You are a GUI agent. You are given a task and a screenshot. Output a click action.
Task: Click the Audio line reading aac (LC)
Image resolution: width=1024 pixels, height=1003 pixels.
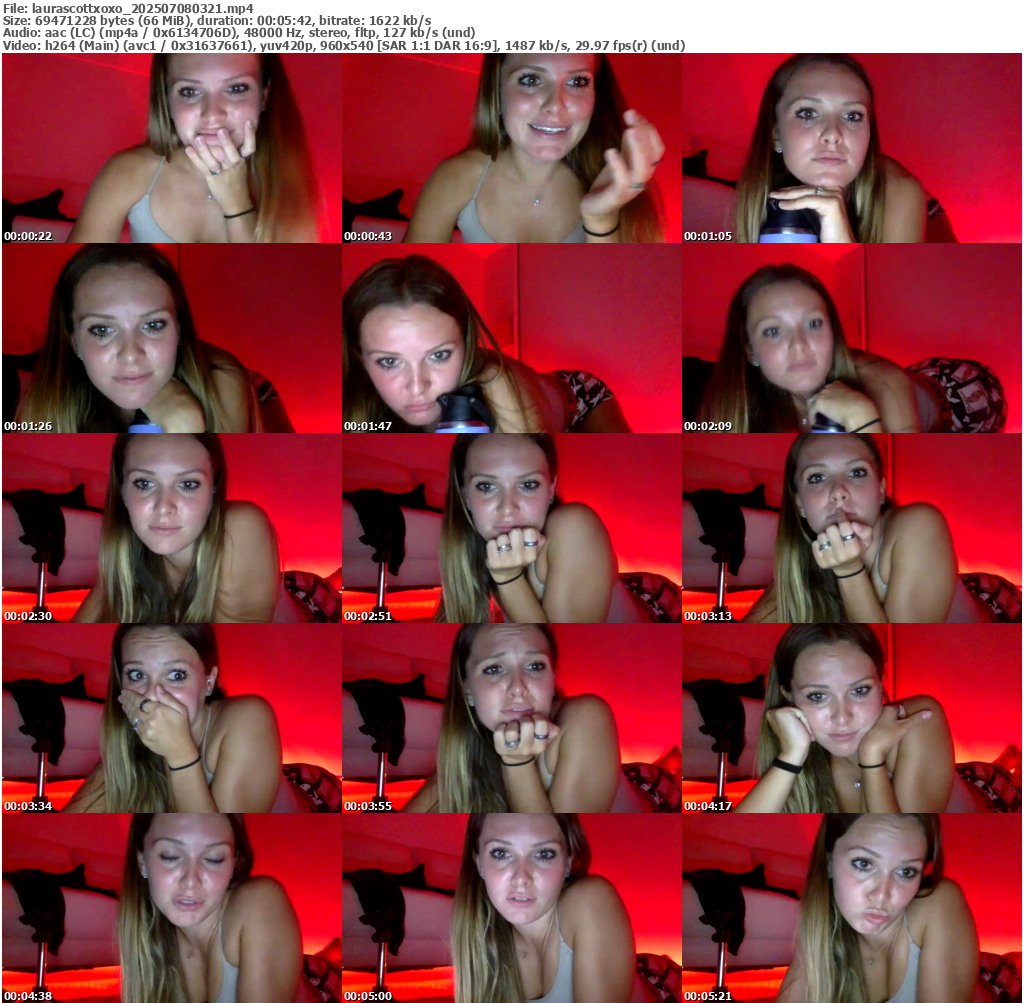(x=238, y=33)
